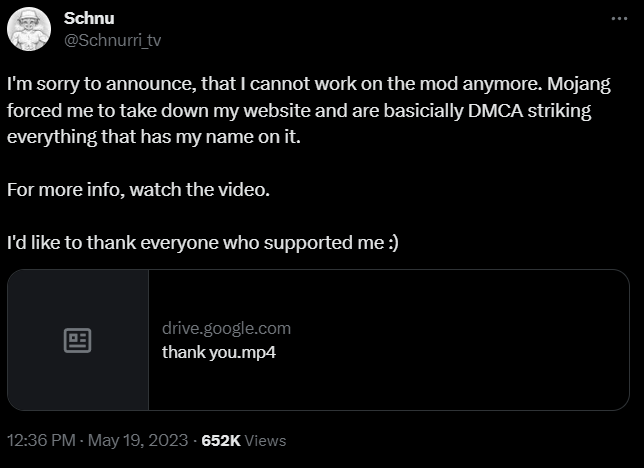Image resolution: width=644 pixels, height=468 pixels.
Task: Click the 12:36 PM timestamp
Action: tap(41, 440)
